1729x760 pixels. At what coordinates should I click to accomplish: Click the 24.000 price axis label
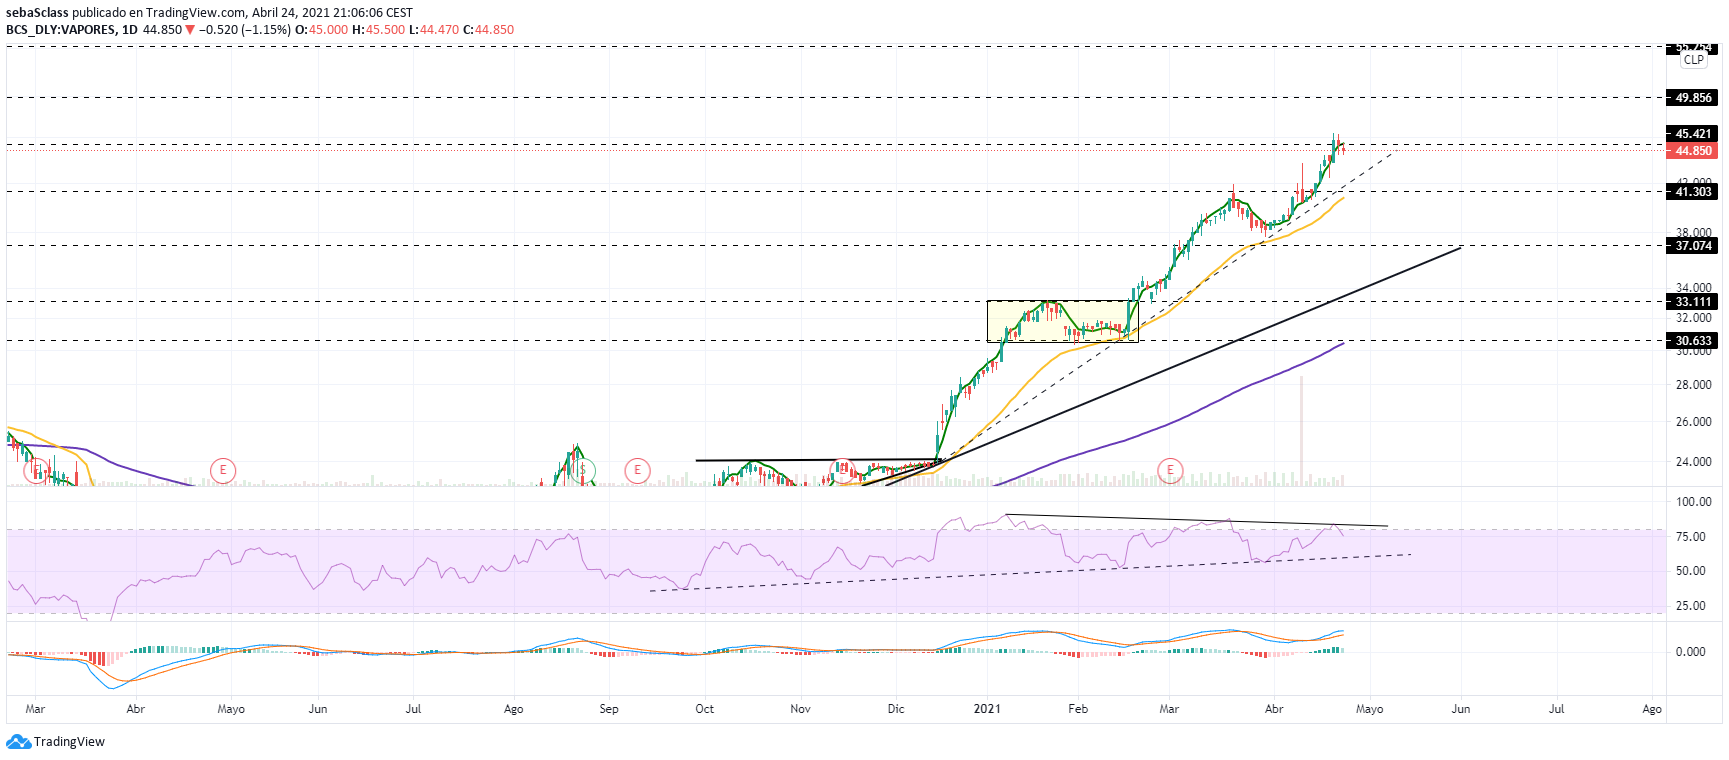(x=1693, y=462)
